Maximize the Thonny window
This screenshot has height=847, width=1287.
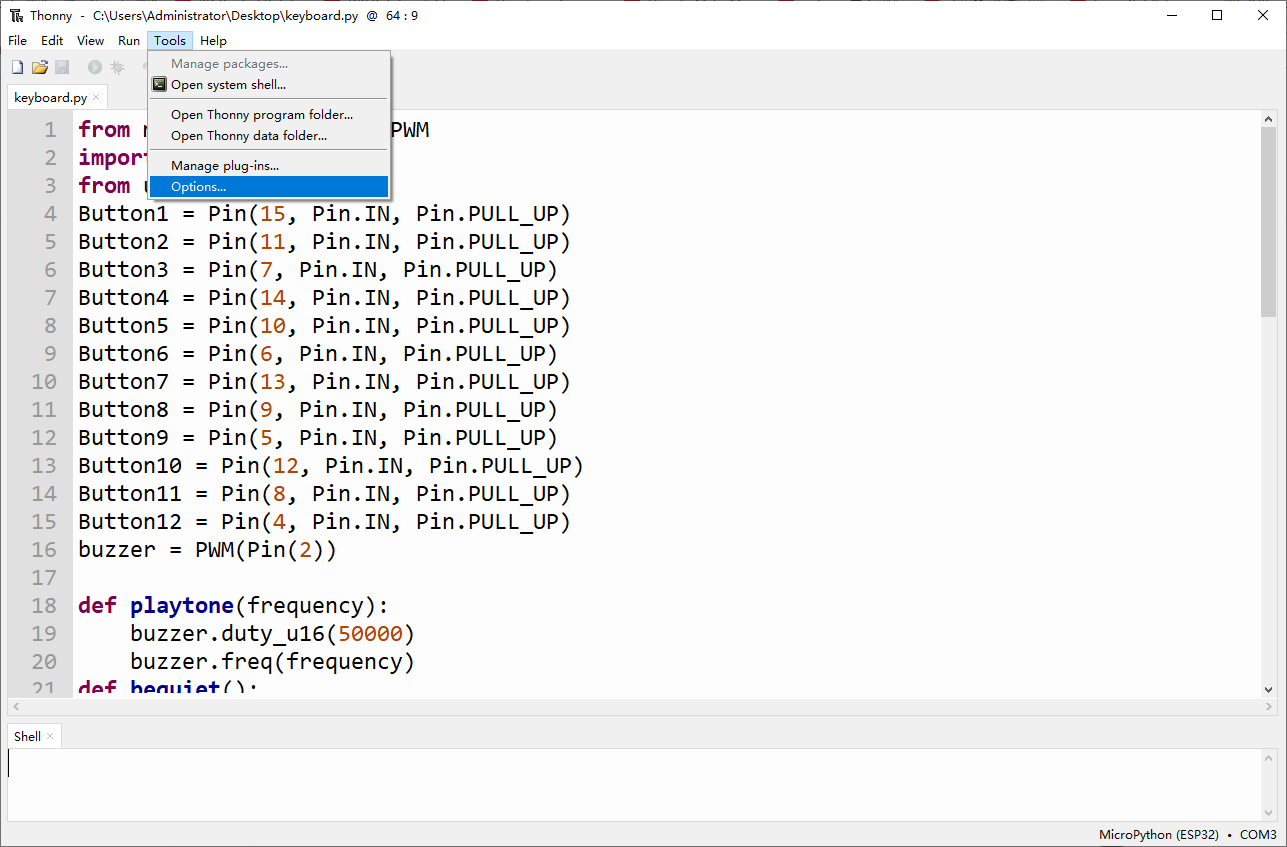click(1217, 15)
